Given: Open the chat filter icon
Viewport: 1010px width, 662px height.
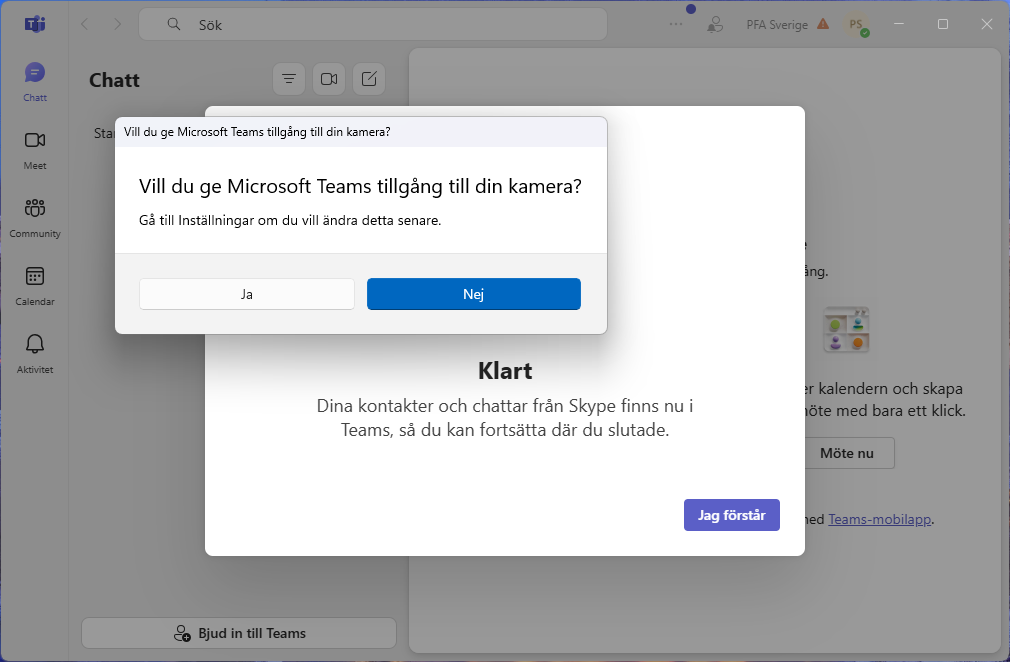Looking at the screenshot, I should [289, 78].
